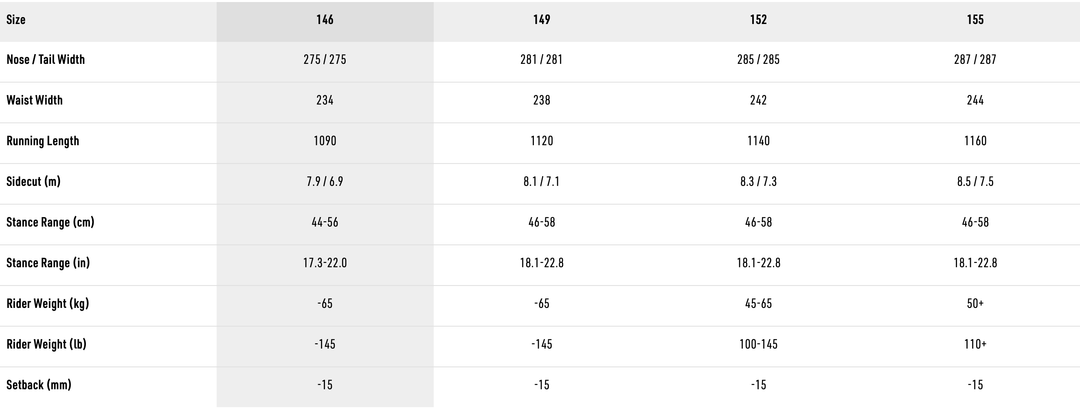The width and height of the screenshot is (1080, 410).
Task: Click the Waist Width row label
Action: tap(35, 101)
